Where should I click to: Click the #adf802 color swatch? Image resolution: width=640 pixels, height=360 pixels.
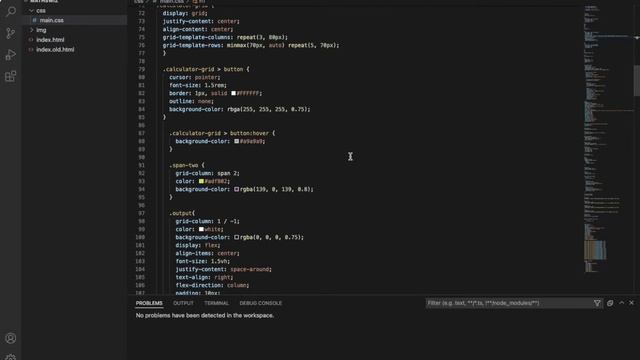[201, 181]
